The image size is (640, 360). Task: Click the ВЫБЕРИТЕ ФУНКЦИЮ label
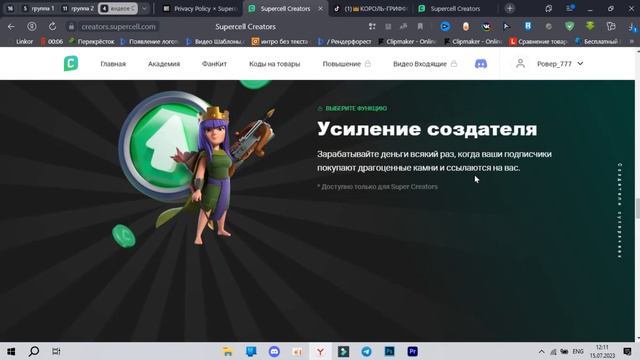pos(356,109)
